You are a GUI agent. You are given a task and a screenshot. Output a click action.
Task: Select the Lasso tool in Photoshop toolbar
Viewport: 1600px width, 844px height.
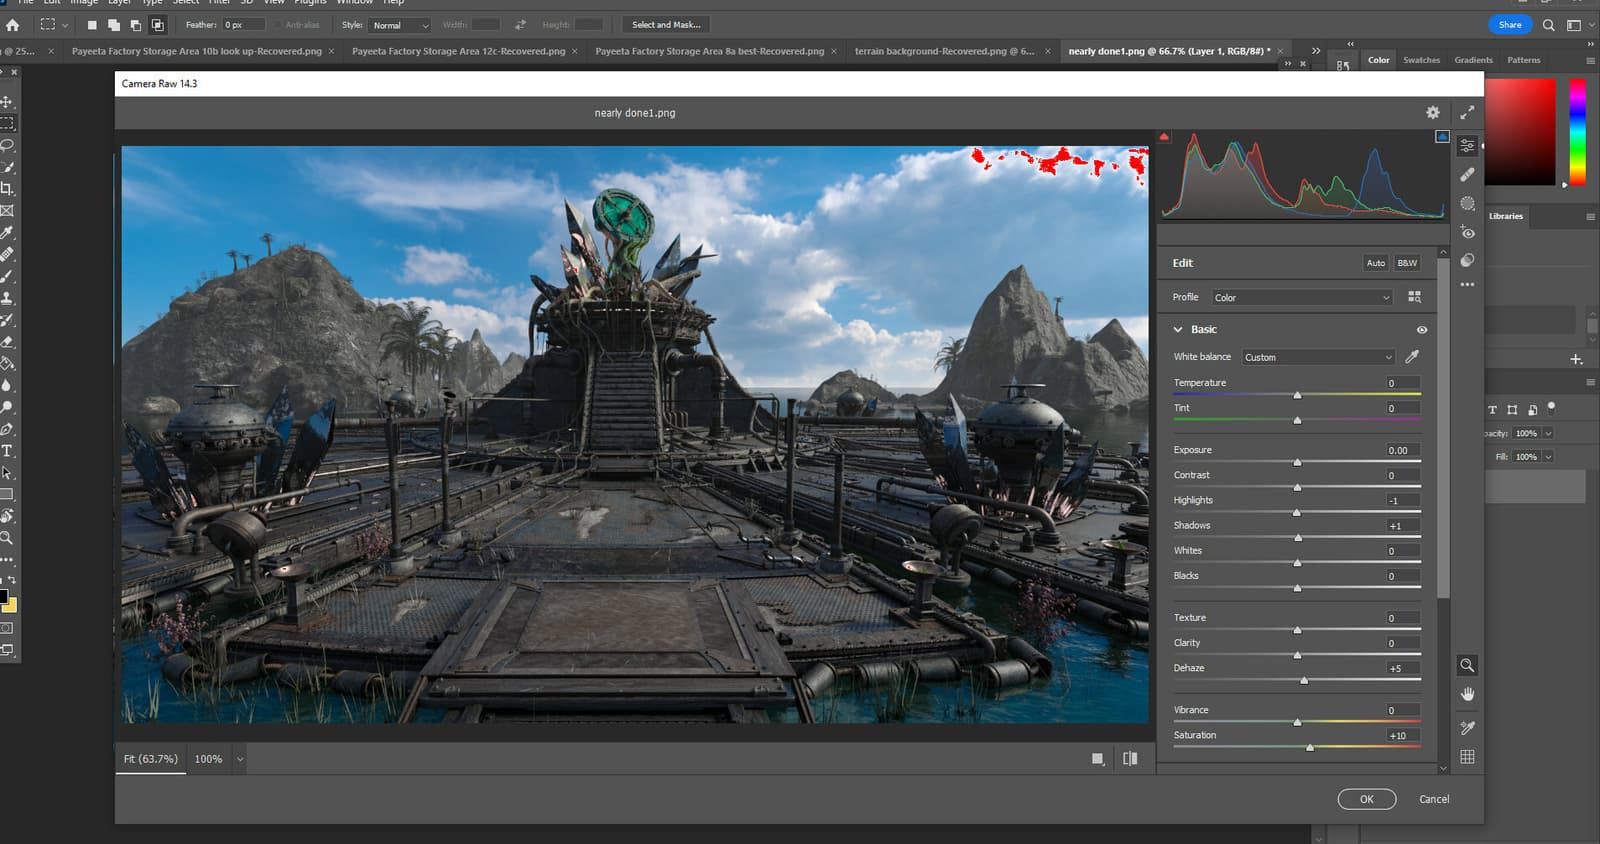(7, 145)
